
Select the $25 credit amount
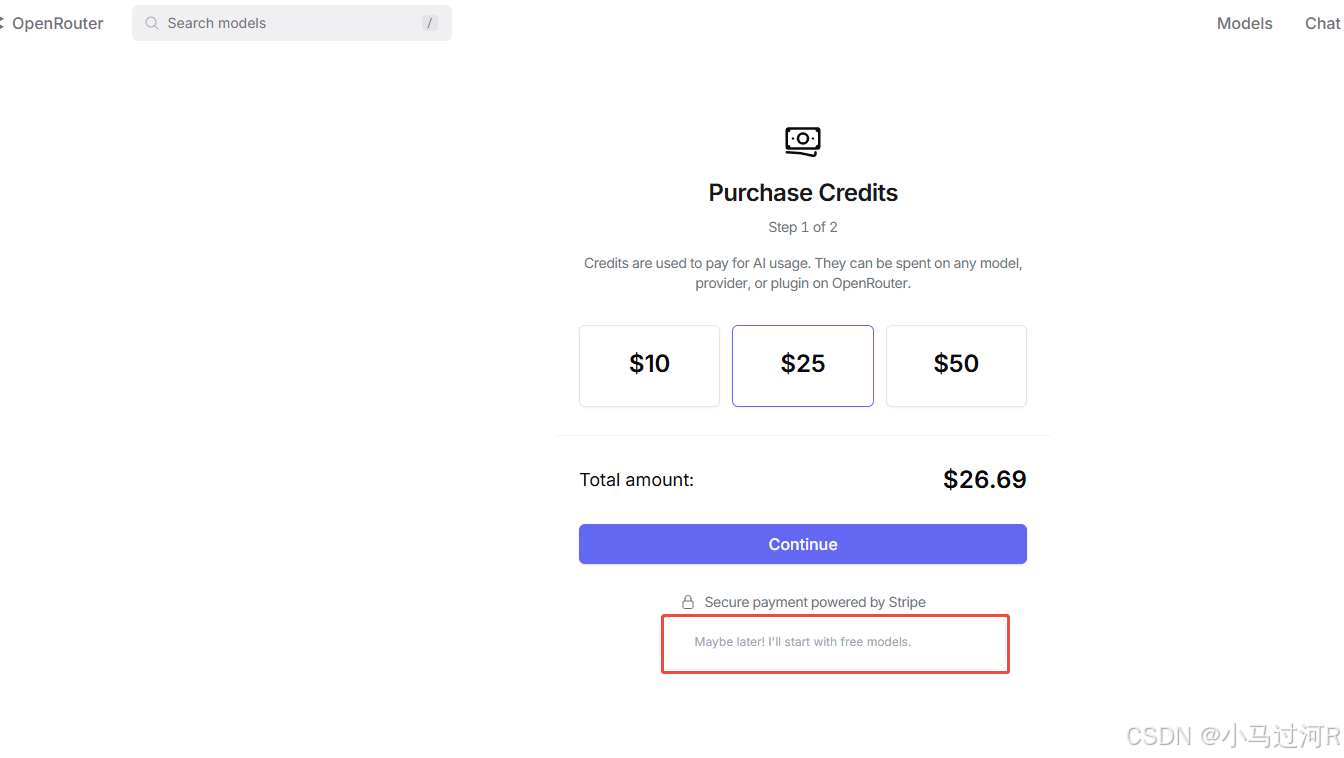tap(803, 366)
